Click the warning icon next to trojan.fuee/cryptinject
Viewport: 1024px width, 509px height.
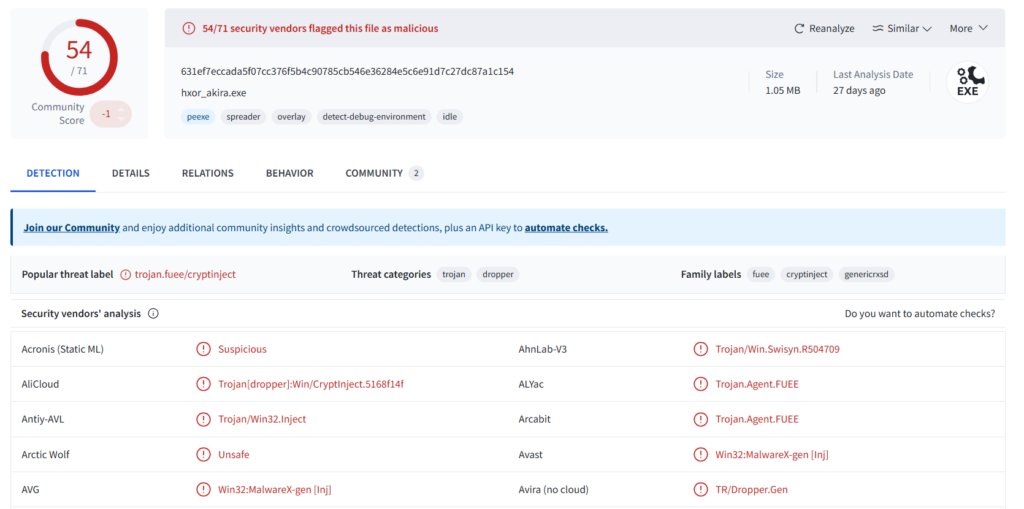click(x=126, y=274)
